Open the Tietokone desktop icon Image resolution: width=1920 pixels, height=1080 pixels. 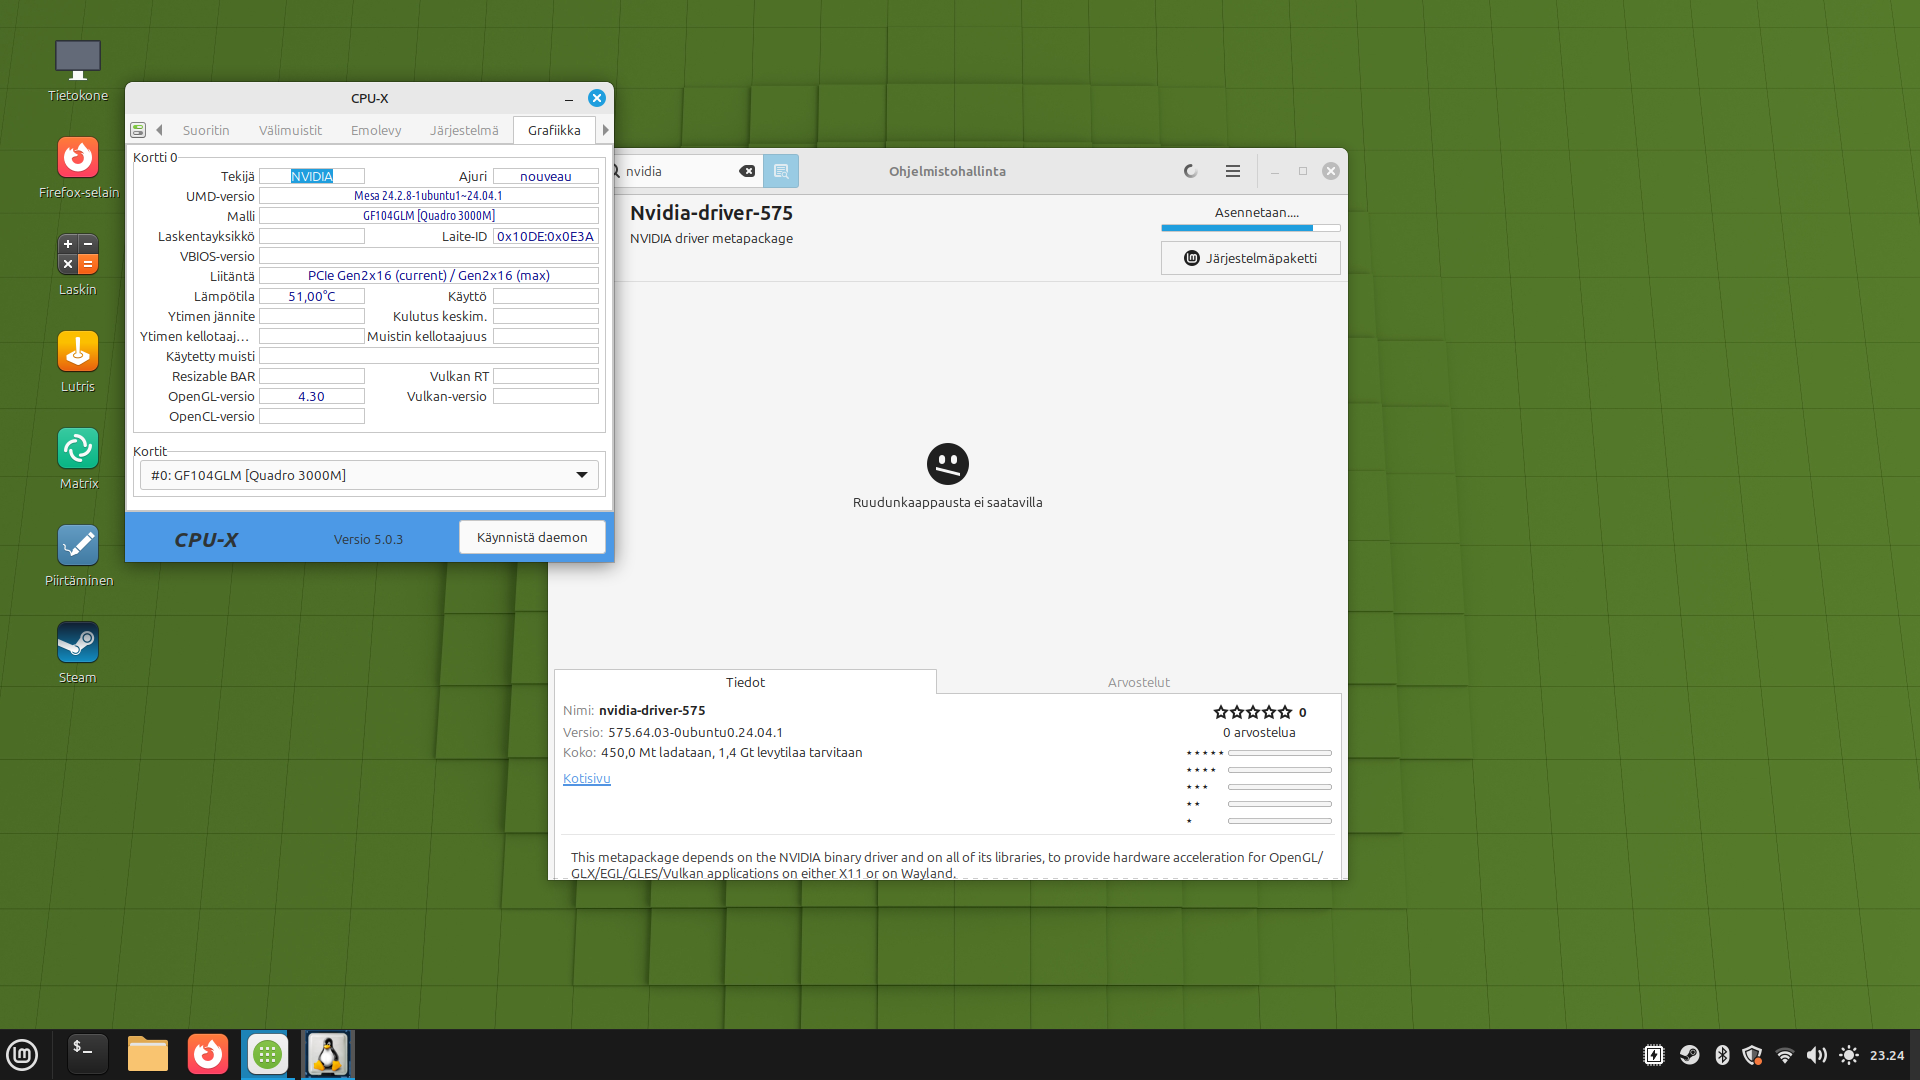(x=78, y=70)
